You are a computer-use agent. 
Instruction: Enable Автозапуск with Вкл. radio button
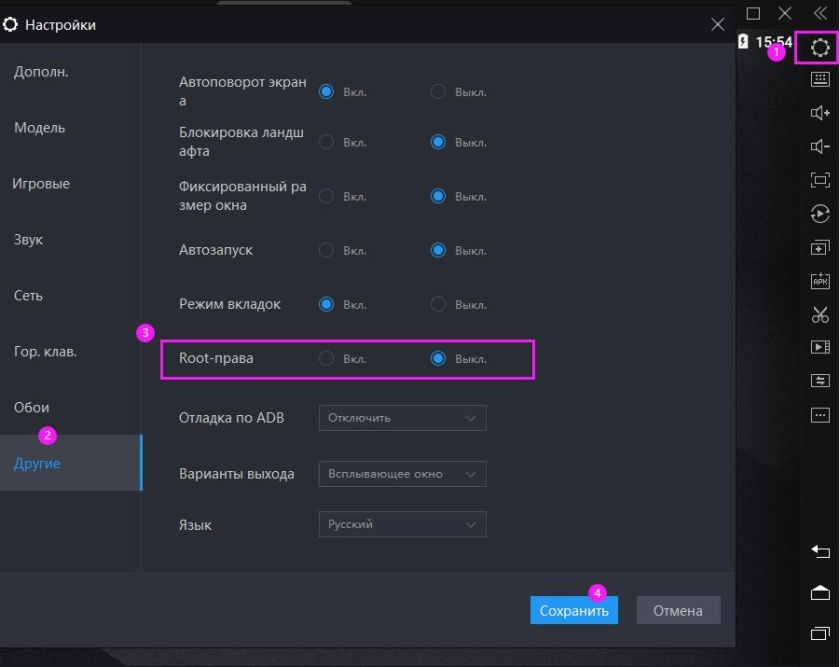tap(326, 250)
